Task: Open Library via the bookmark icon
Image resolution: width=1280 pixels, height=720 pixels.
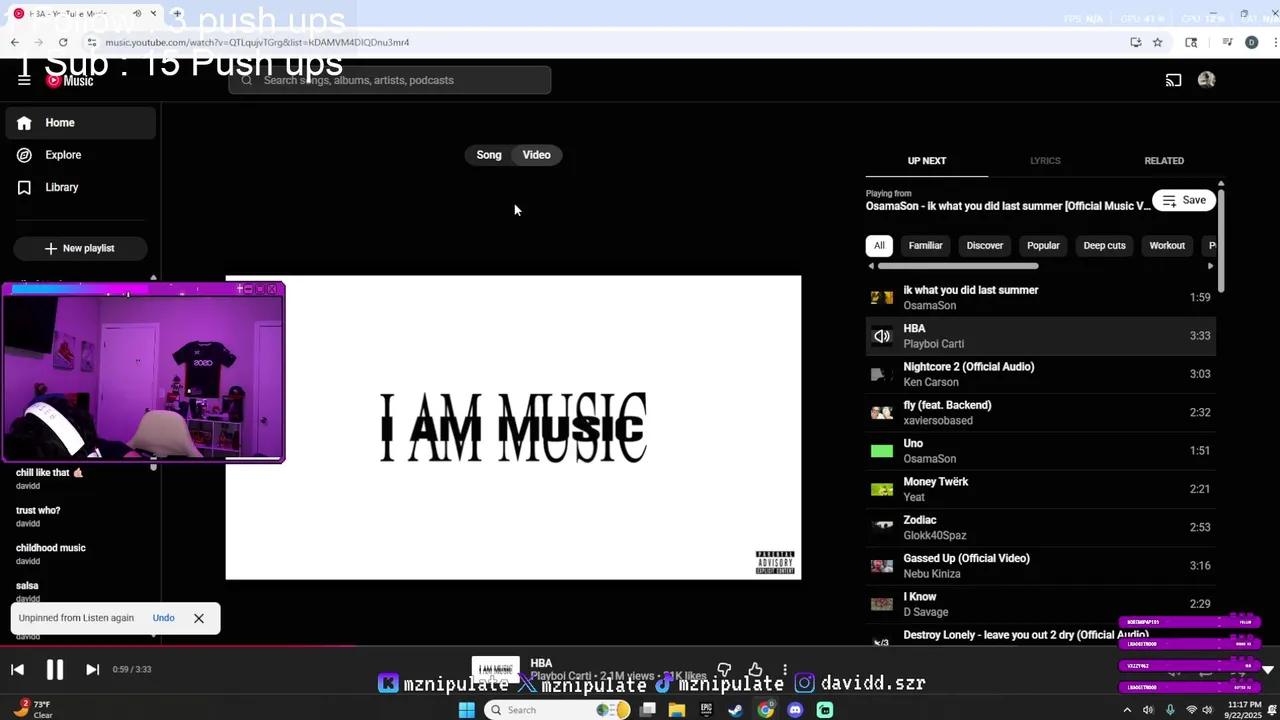Action: pos(24,187)
